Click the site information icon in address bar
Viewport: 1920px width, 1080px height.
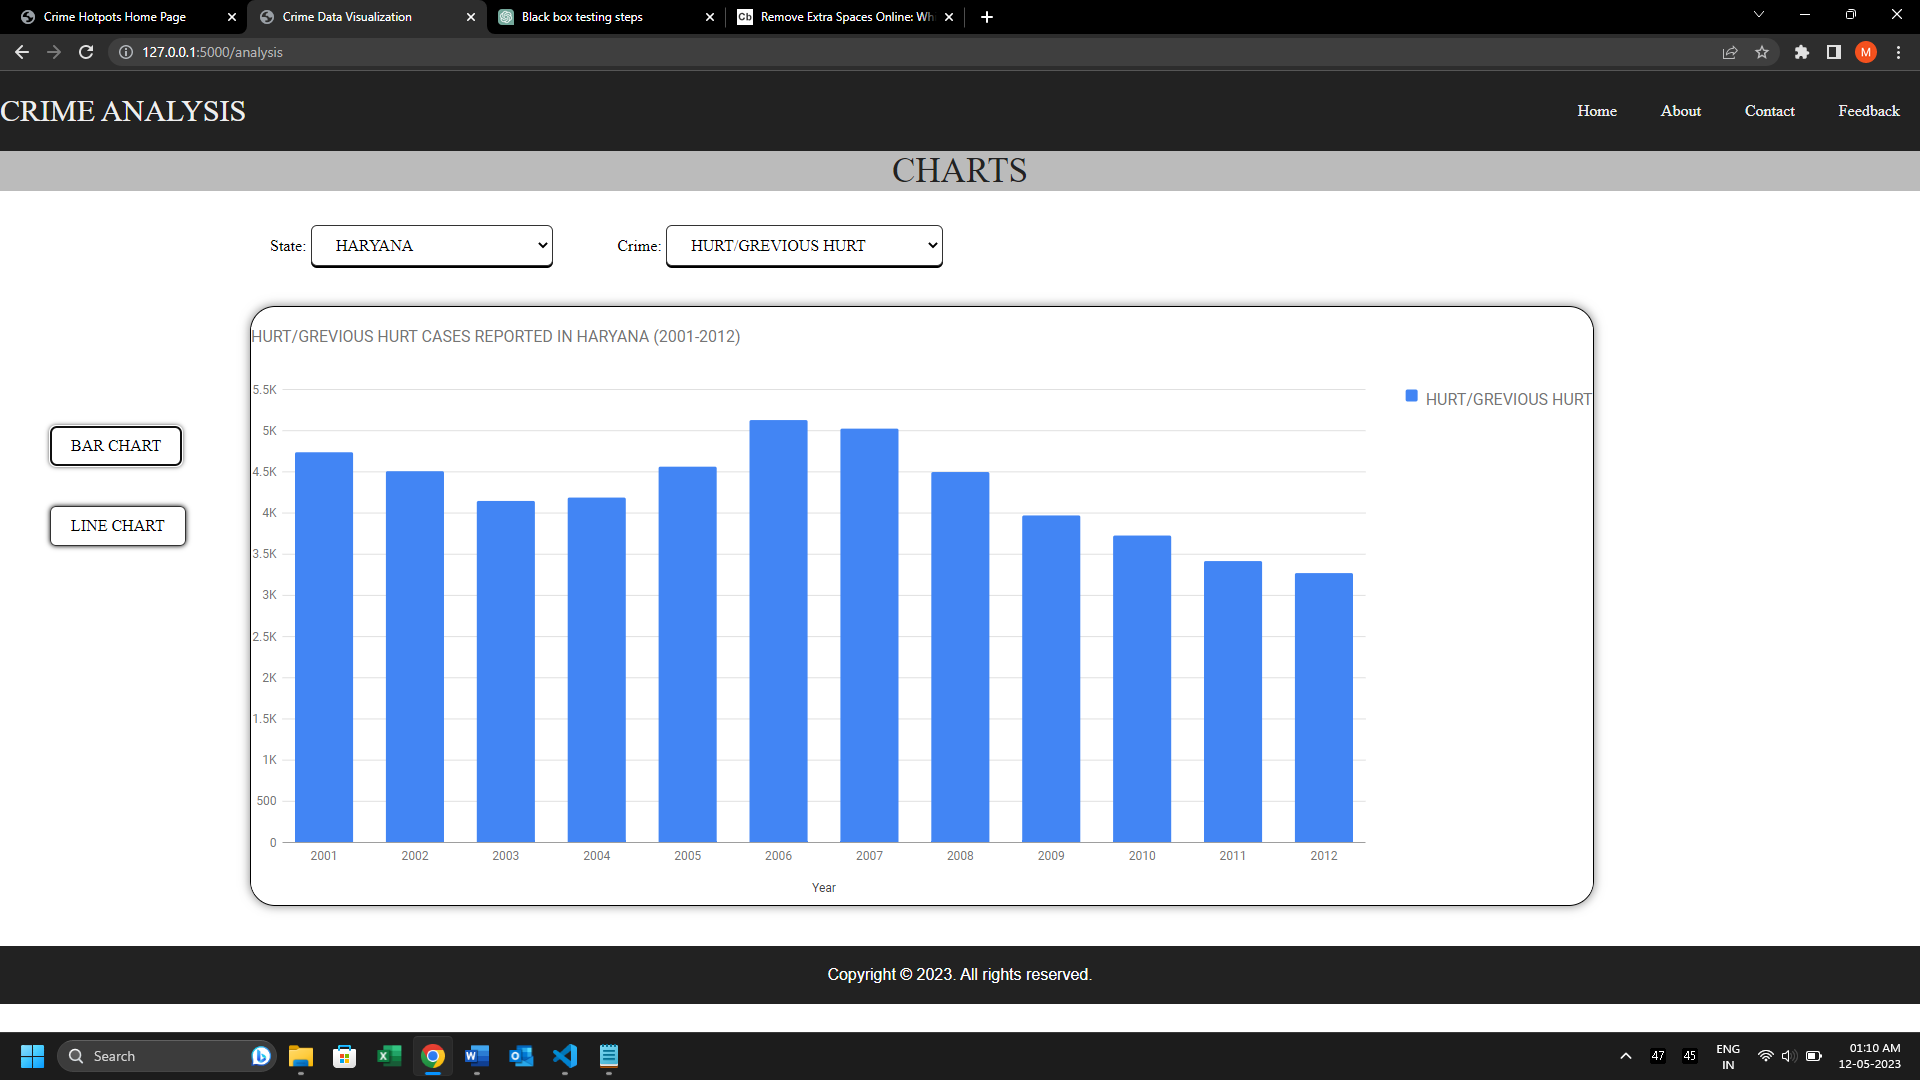pyautogui.click(x=126, y=52)
